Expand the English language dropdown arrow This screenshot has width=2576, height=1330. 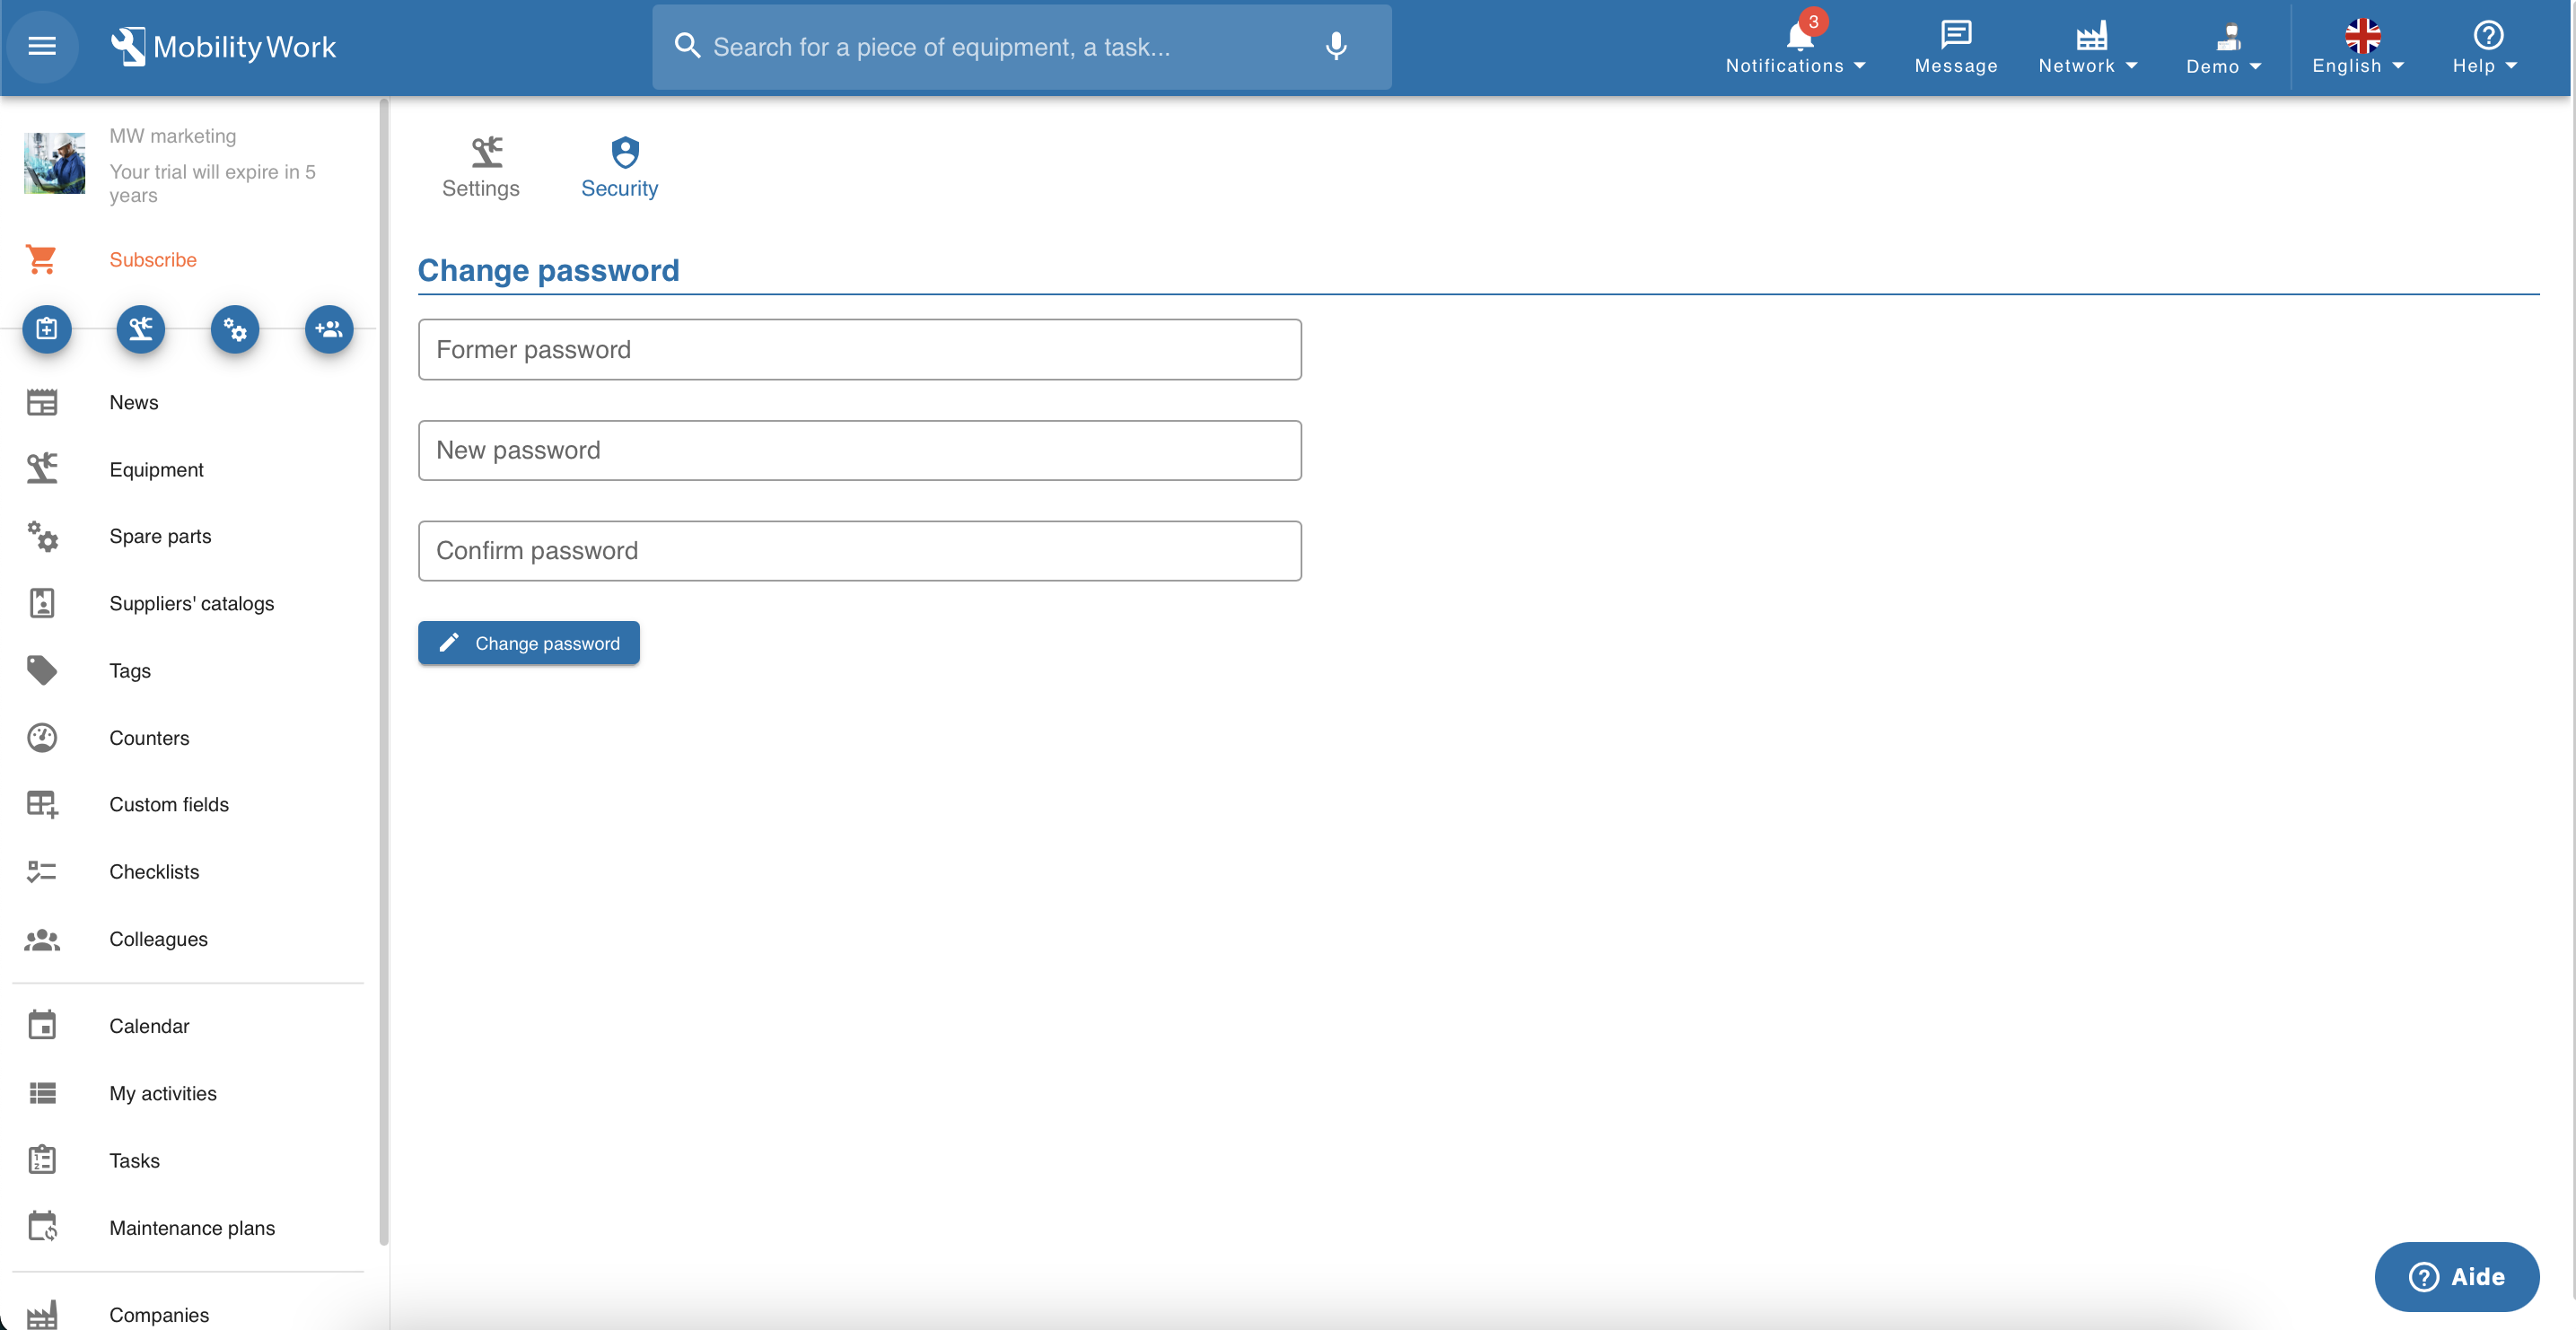(x=2398, y=66)
